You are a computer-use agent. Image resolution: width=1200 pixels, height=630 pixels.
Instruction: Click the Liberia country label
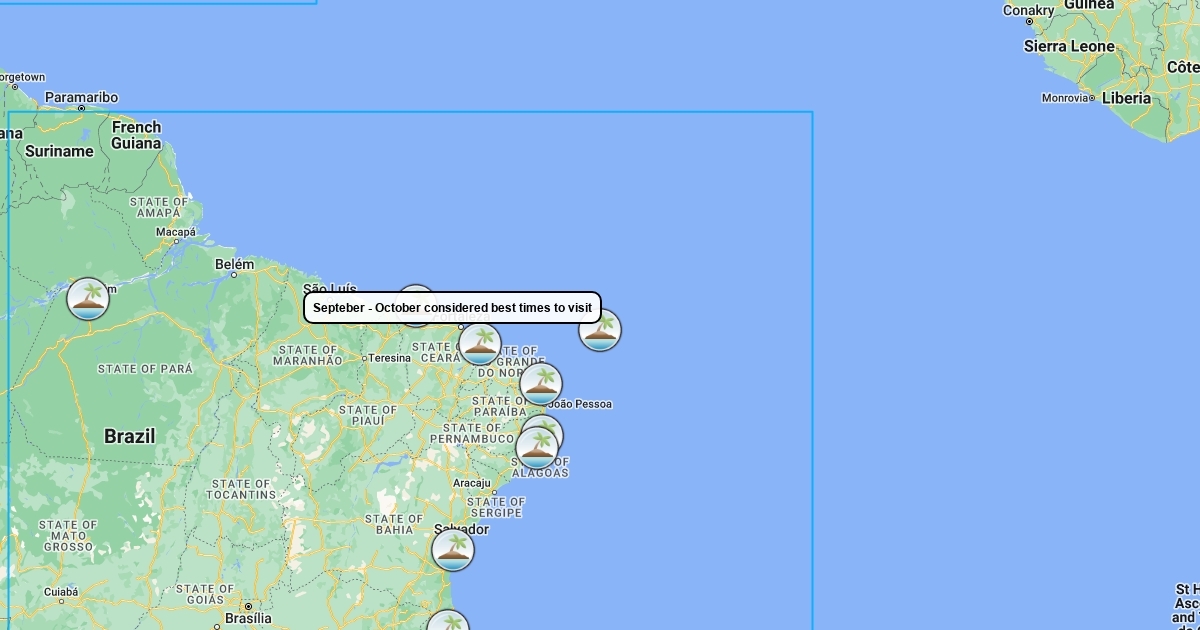pyautogui.click(x=1126, y=98)
